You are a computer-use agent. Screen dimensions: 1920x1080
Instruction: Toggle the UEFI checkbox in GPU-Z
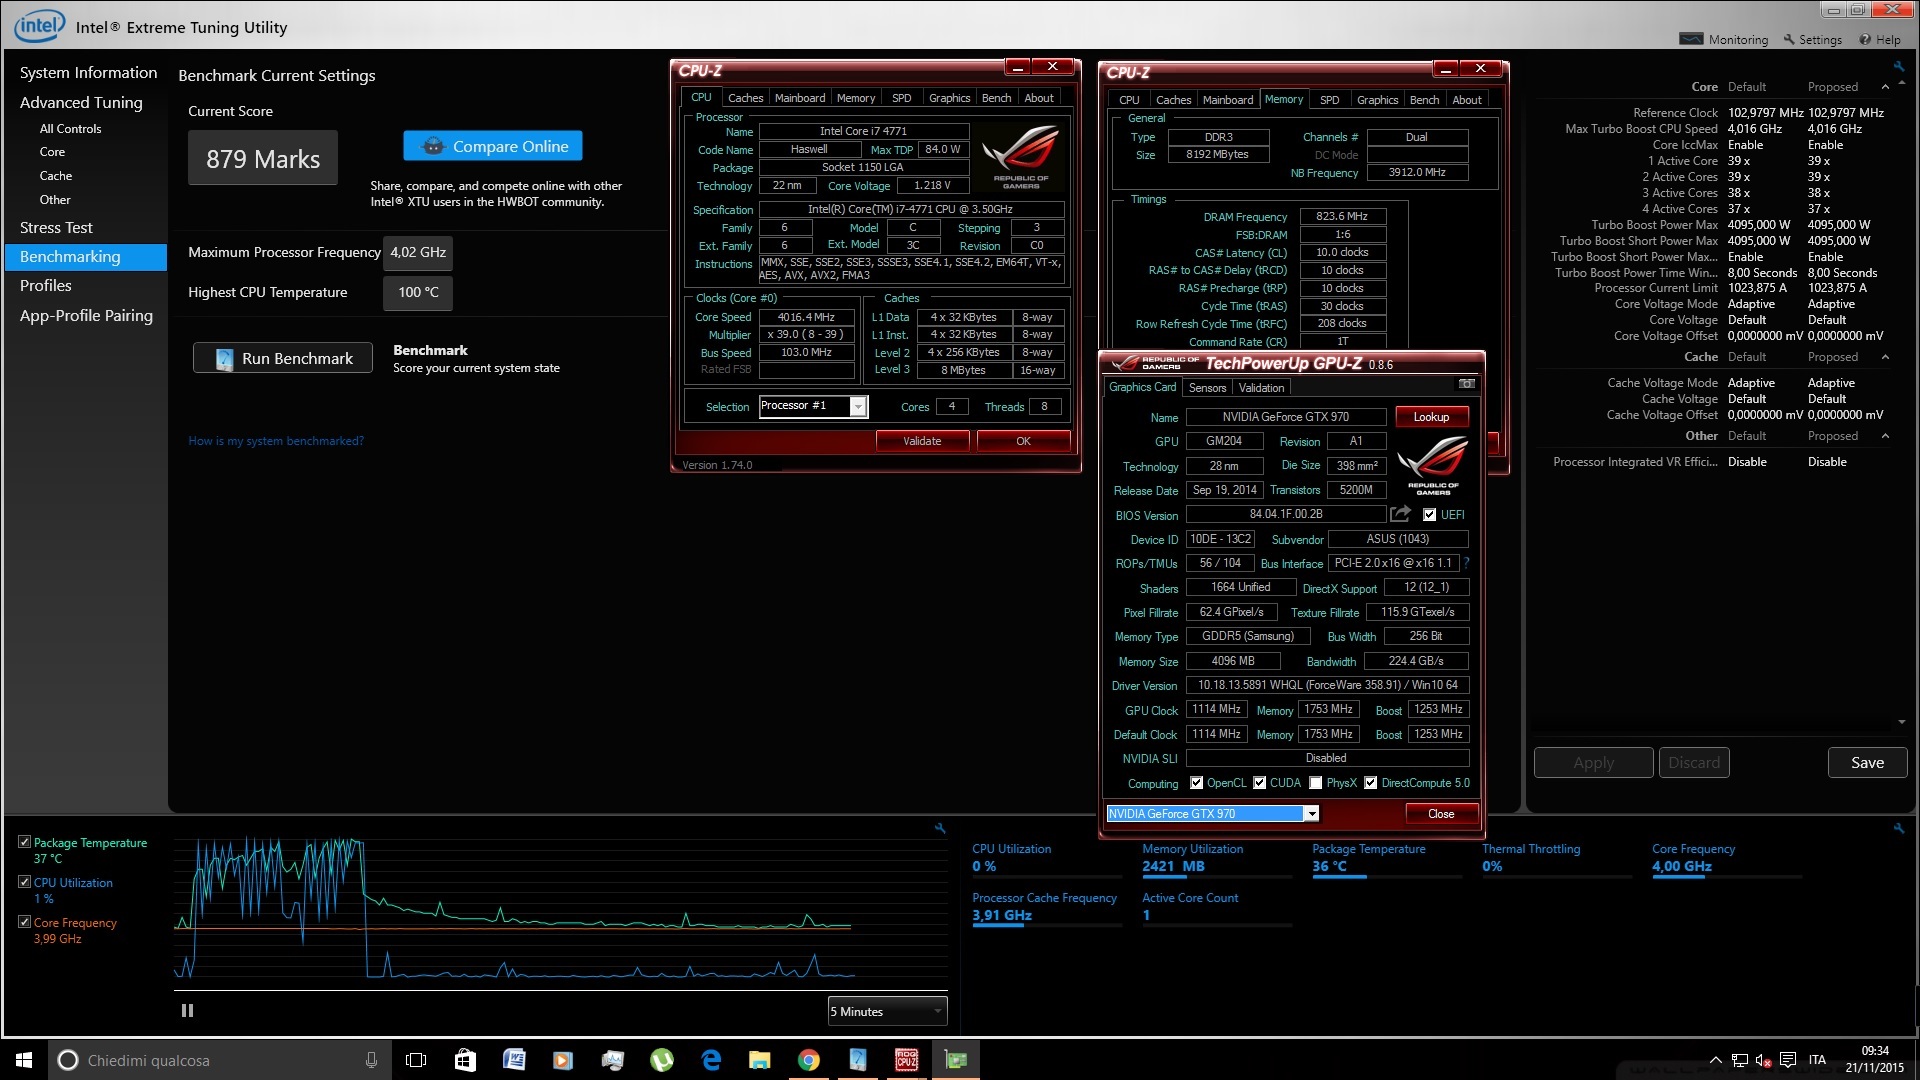tap(1429, 515)
